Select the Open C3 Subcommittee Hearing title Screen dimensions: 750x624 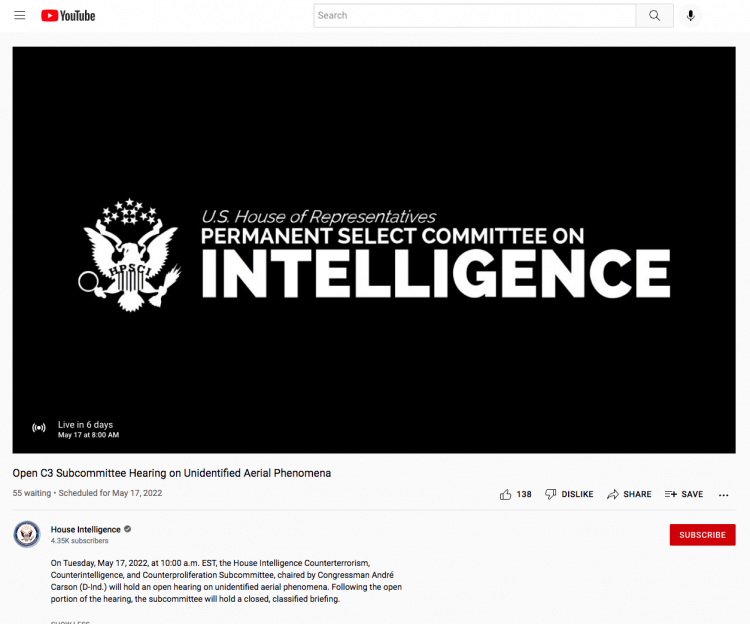pyautogui.click(x=172, y=473)
